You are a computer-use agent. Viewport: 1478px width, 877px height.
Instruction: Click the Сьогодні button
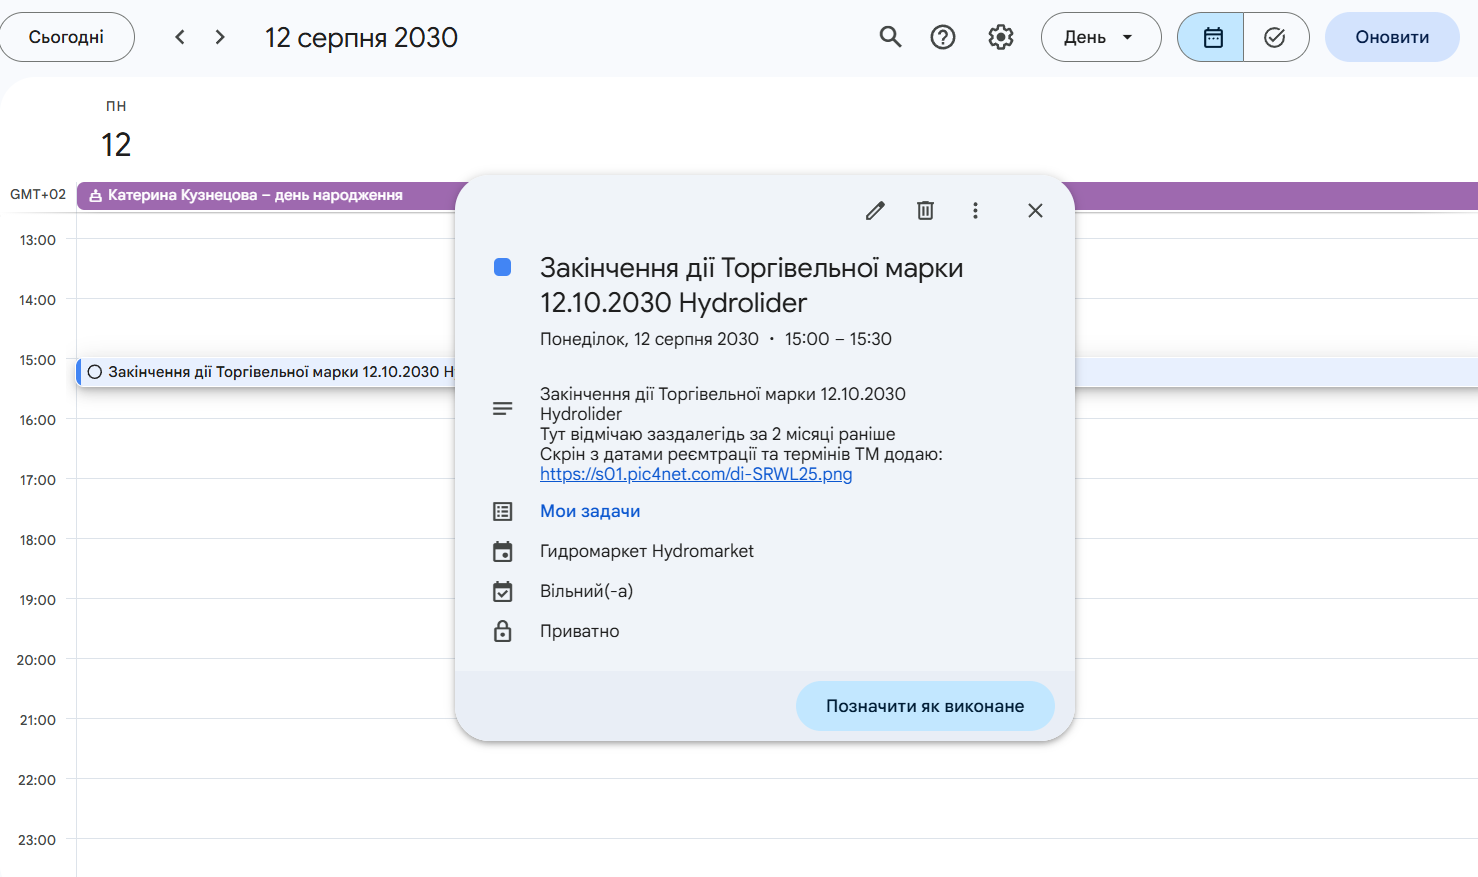[x=67, y=37]
